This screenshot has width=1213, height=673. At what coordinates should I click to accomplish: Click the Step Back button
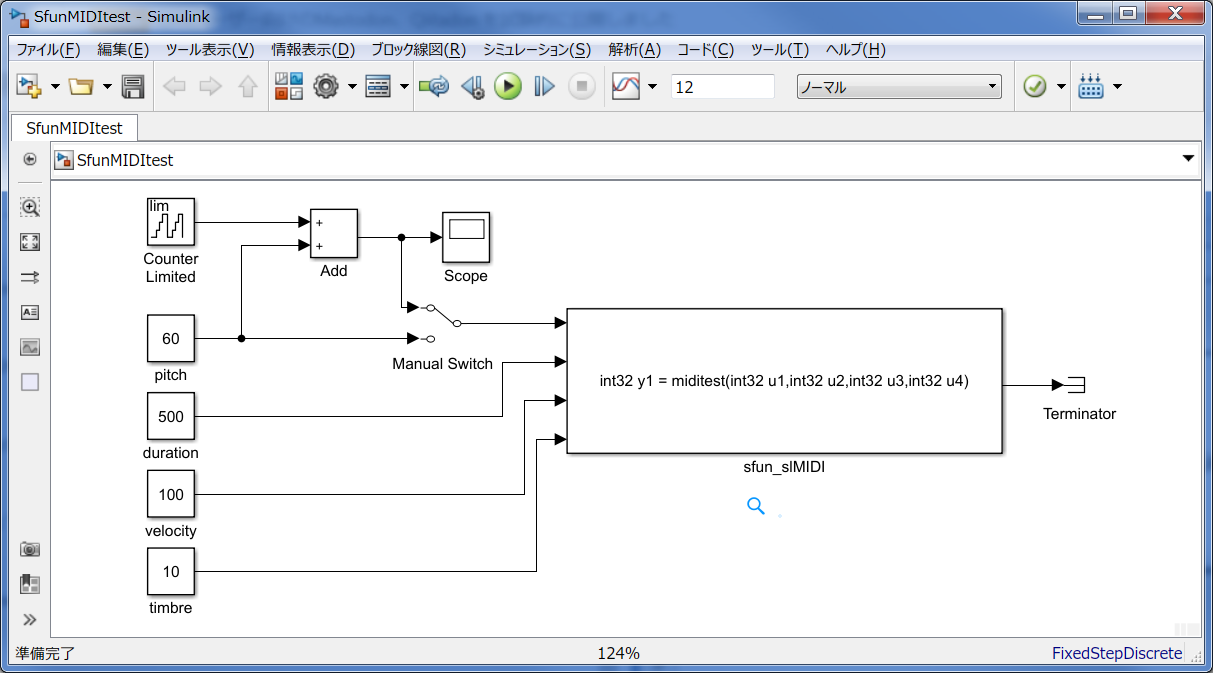click(472, 87)
